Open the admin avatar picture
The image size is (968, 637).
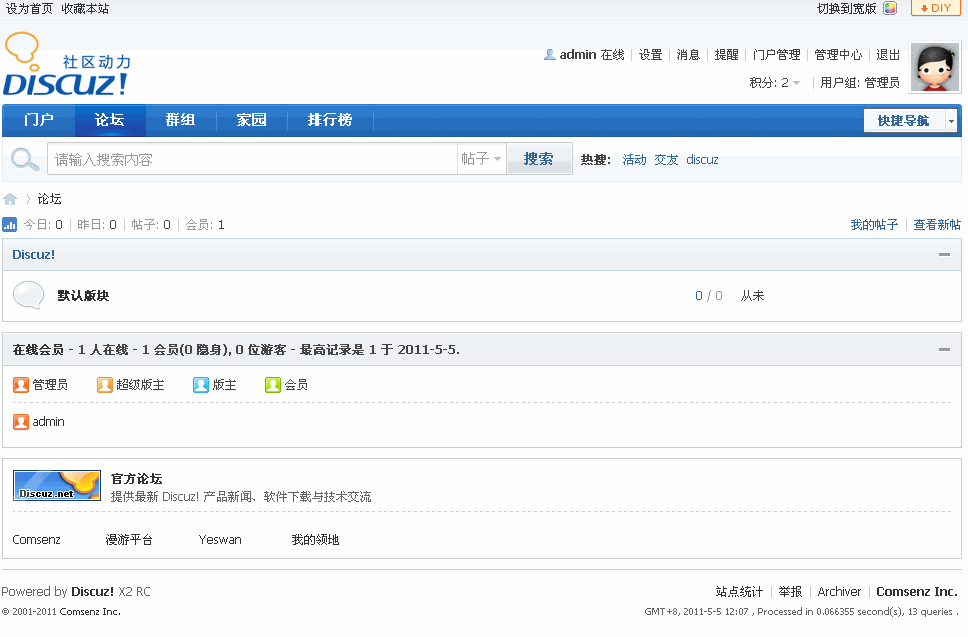point(935,68)
